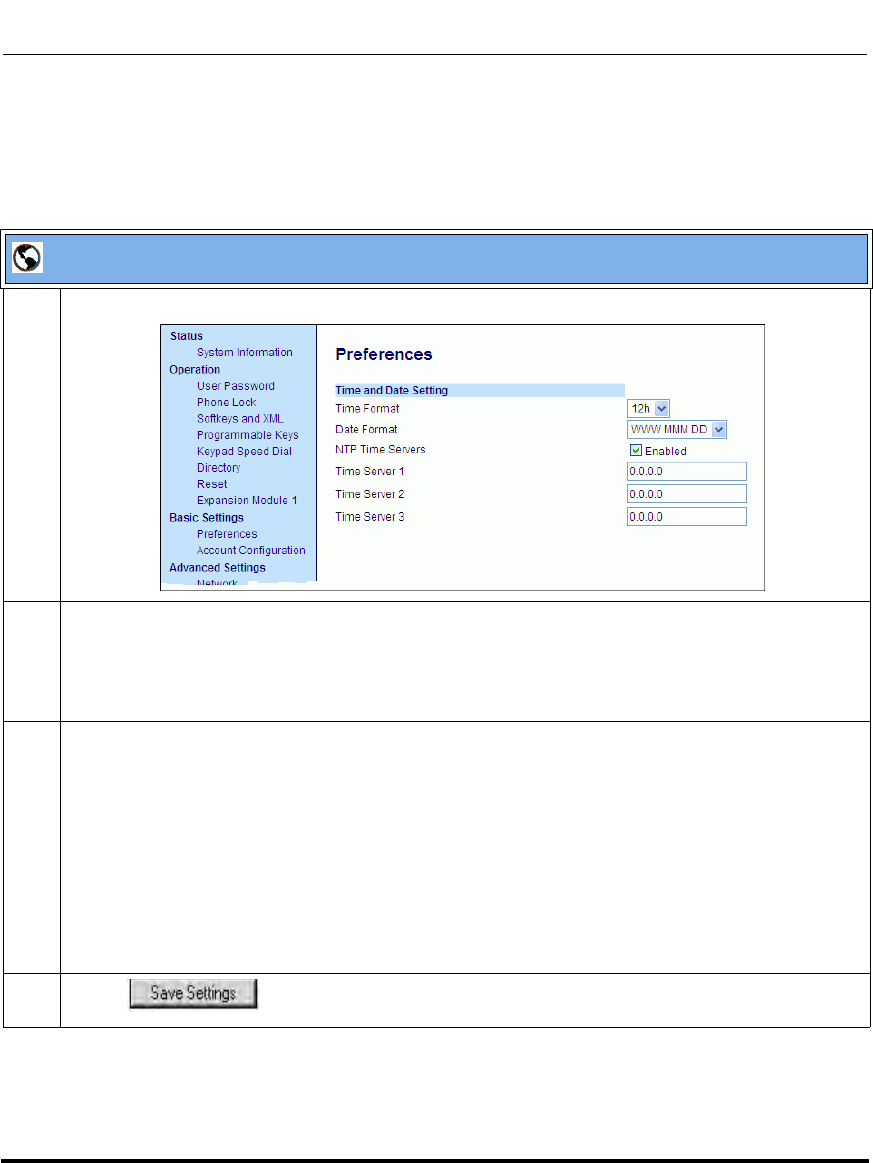Click the Time Server 2 input field
The height and width of the screenshot is (1163, 873).
click(687, 494)
